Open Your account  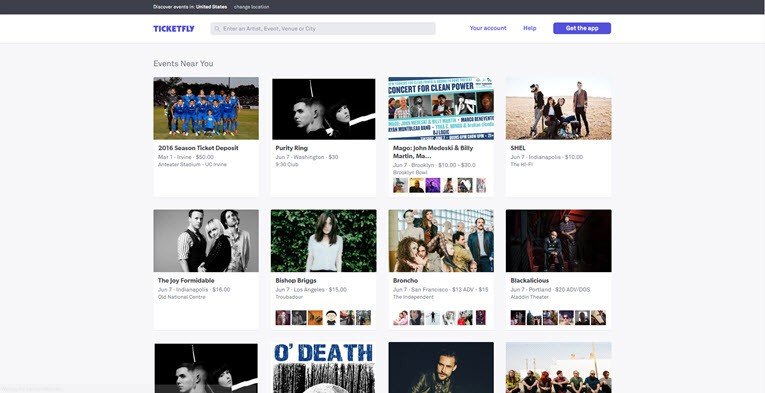(x=488, y=28)
